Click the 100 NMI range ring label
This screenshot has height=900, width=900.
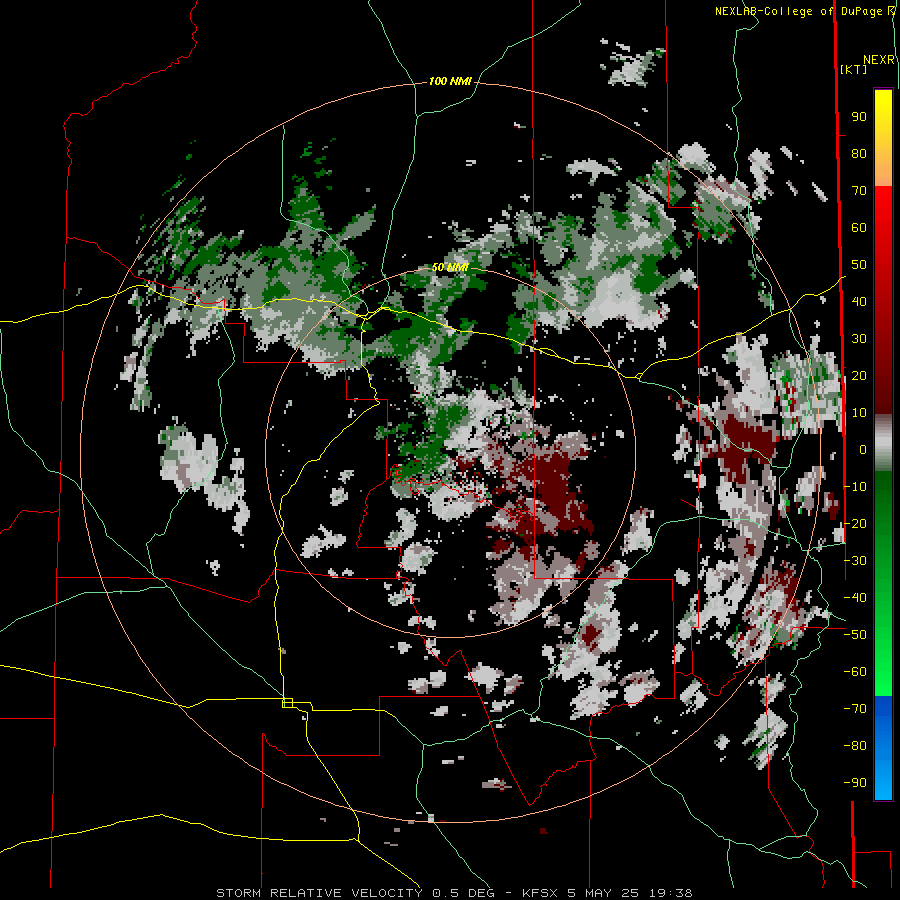[x=450, y=81]
